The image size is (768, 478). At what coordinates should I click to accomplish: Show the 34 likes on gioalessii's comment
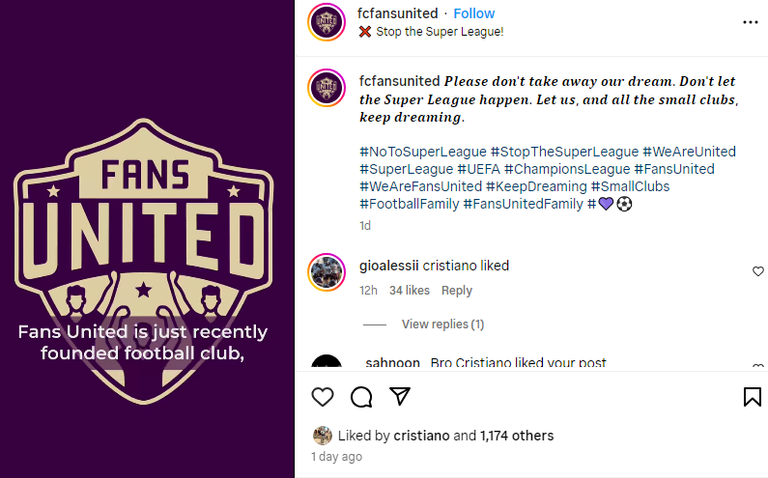pos(409,291)
